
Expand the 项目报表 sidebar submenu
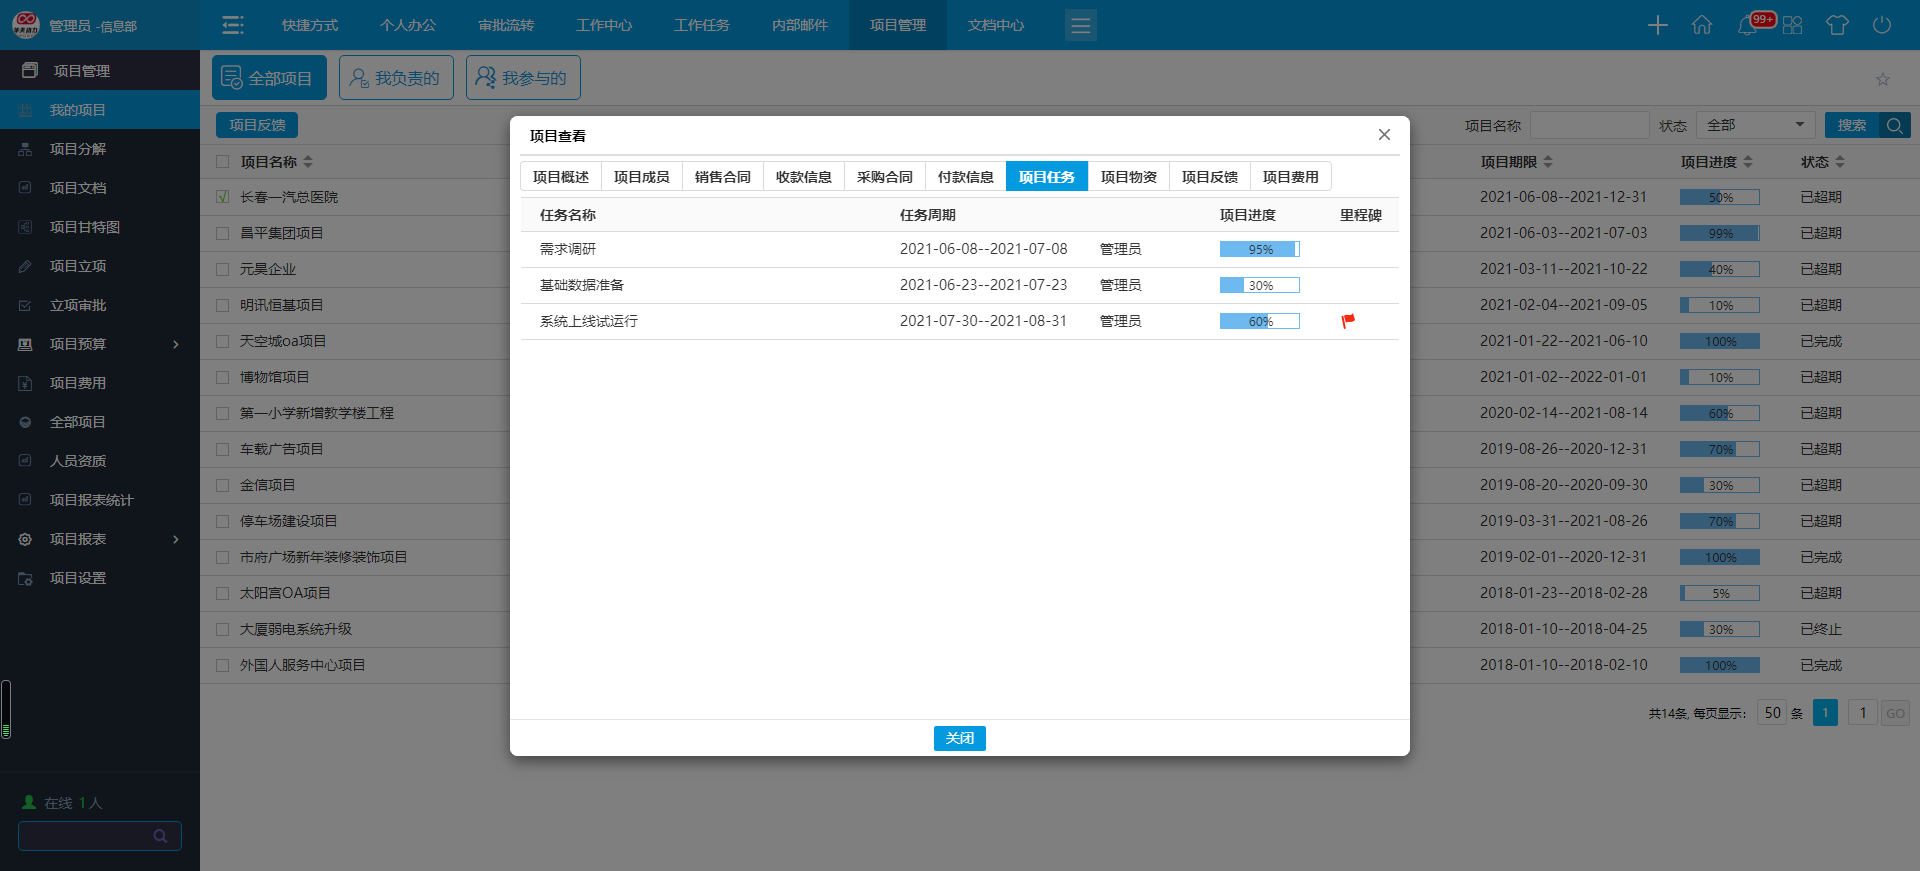point(176,539)
